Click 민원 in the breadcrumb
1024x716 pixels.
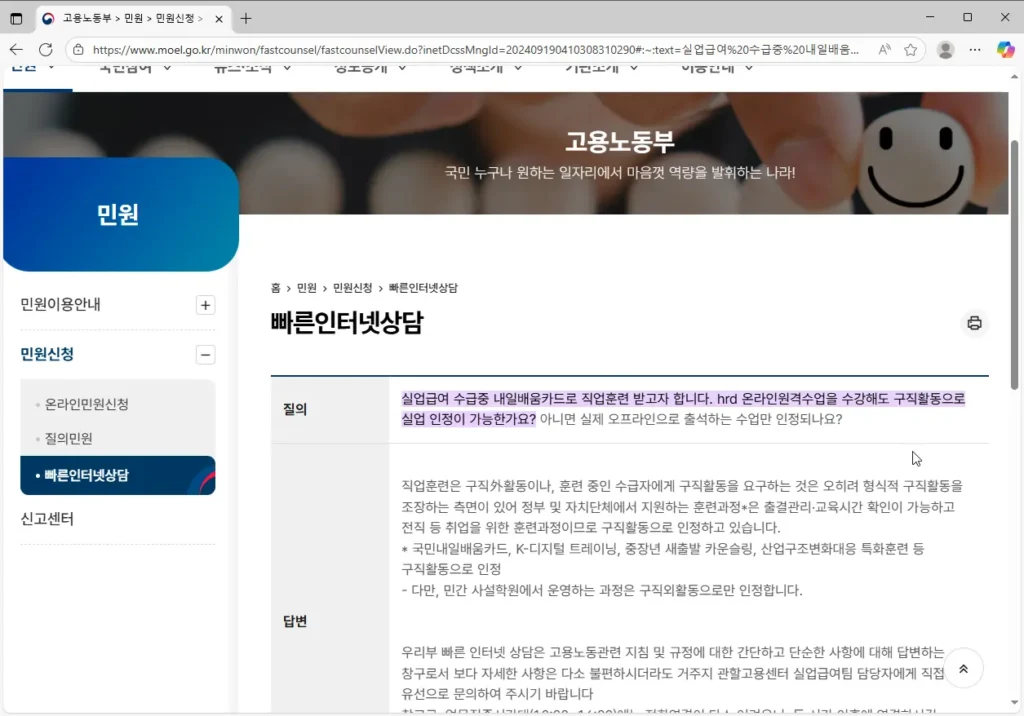pyautogui.click(x=306, y=288)
